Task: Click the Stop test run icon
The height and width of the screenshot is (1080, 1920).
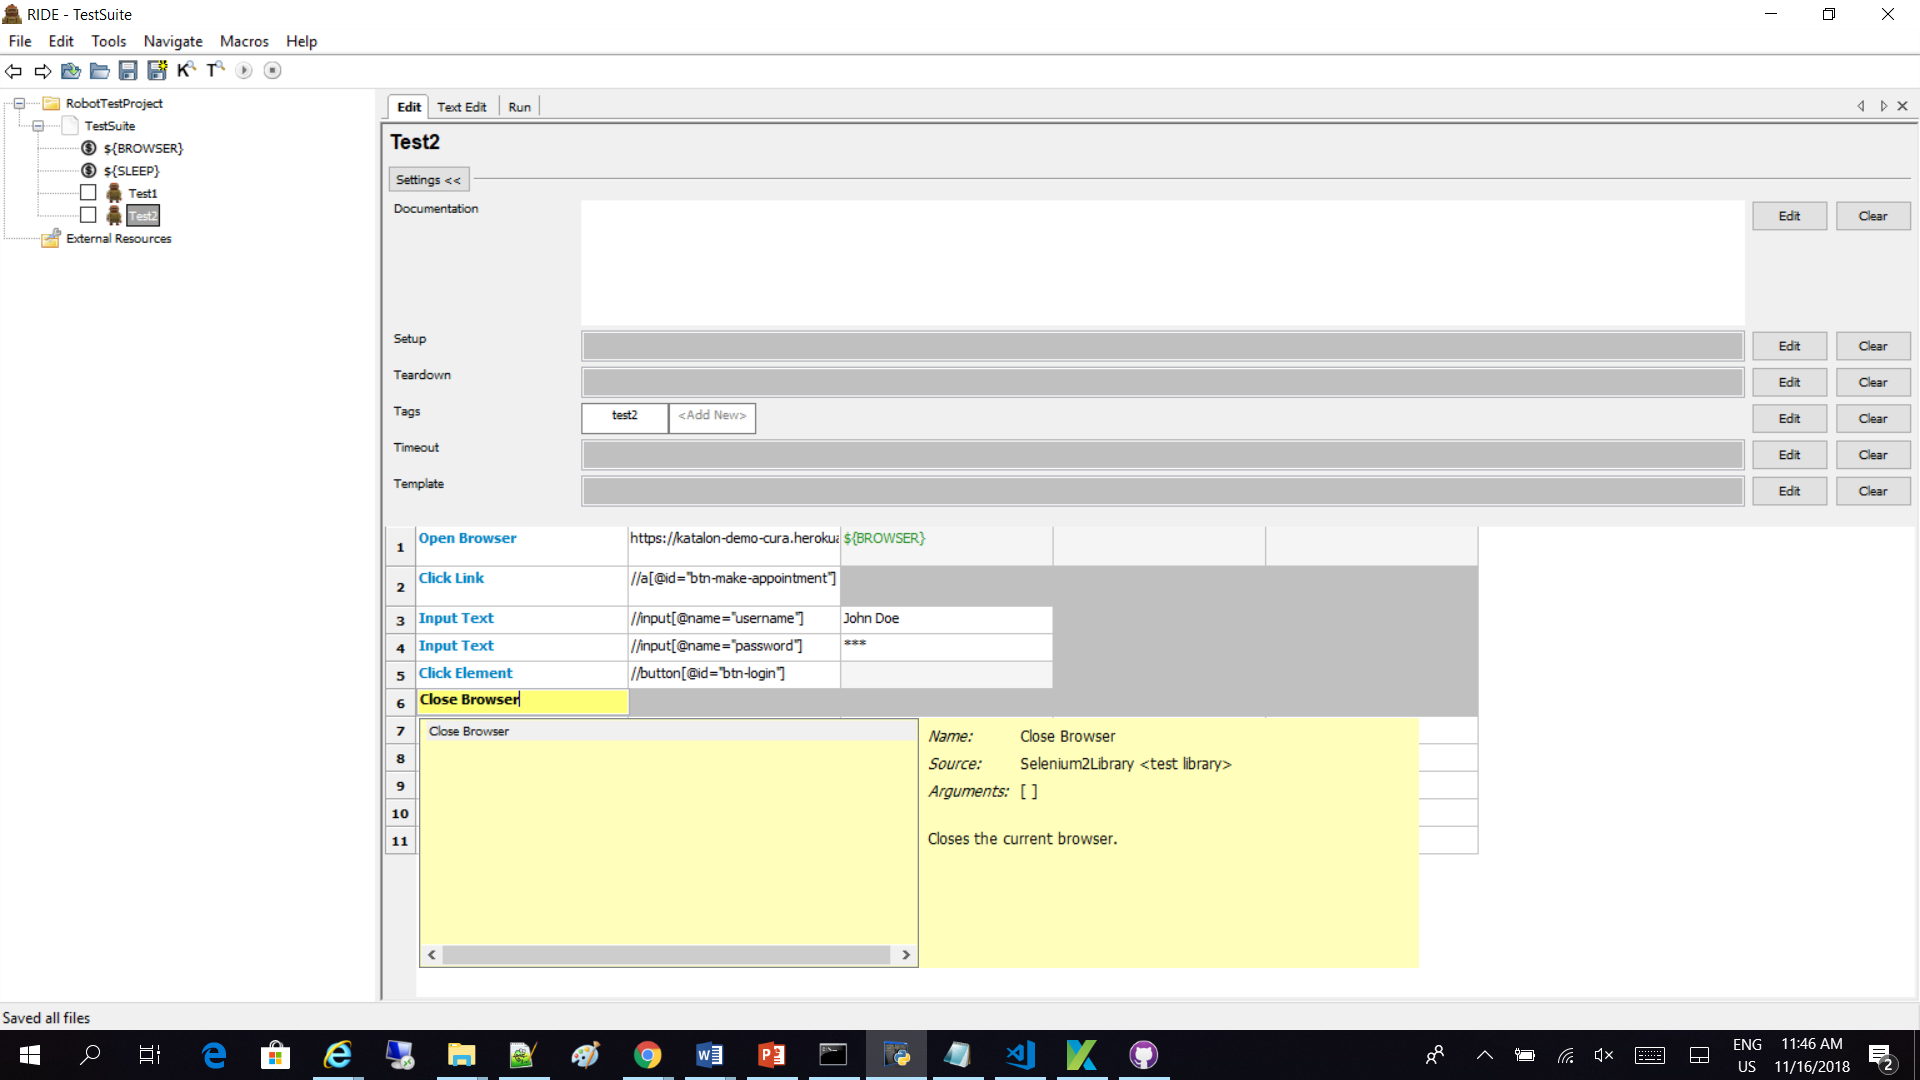Action: [x=273, y=71]
